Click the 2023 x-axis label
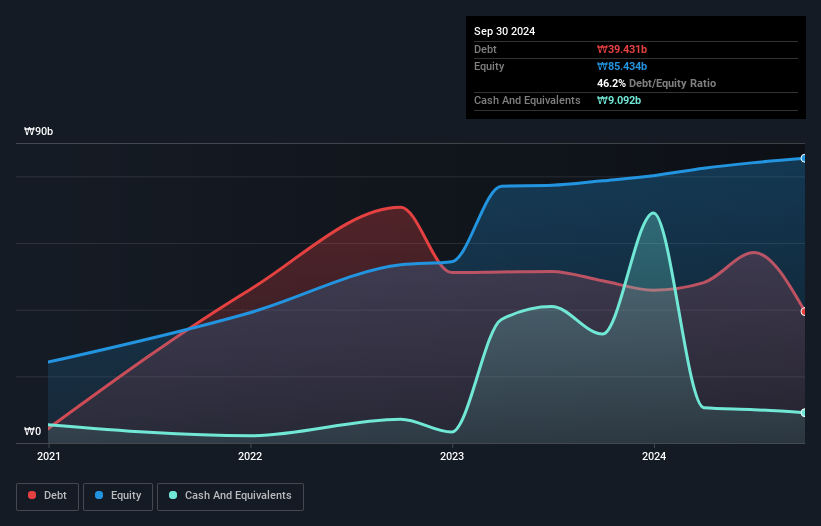The image size is (821, 526). (452, 456)
